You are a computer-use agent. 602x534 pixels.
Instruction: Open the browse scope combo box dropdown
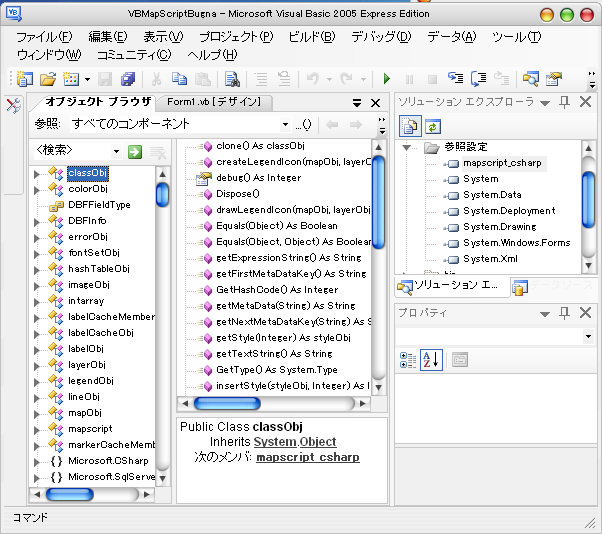(285, 124)
